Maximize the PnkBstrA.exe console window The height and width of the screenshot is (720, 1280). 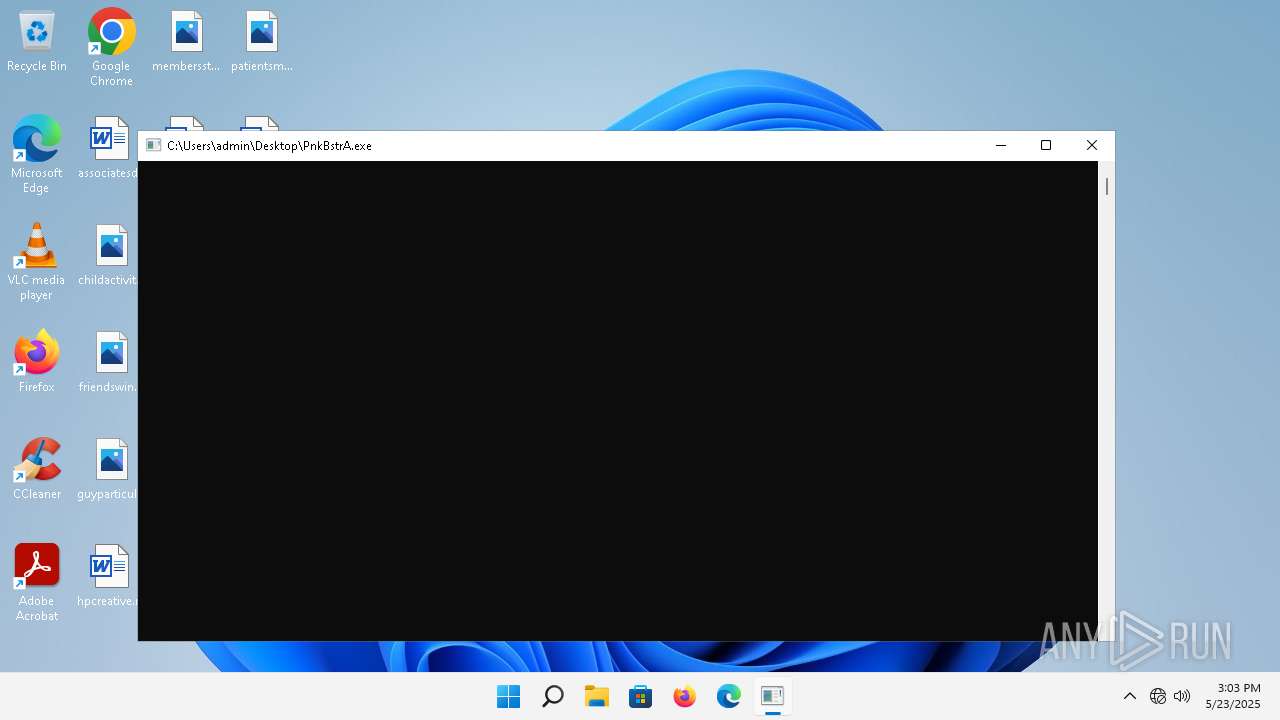pos(1046,145)
